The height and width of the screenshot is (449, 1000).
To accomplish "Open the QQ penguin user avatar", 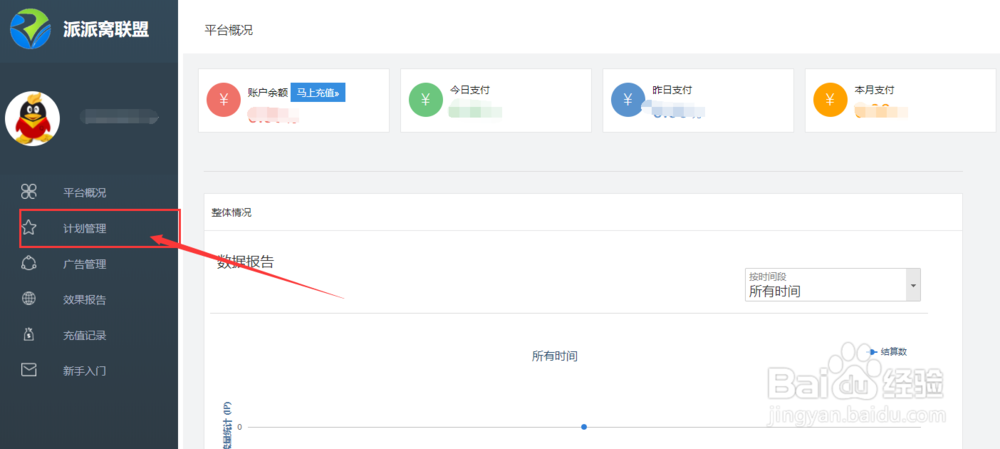I will click(x=33, y=119).
